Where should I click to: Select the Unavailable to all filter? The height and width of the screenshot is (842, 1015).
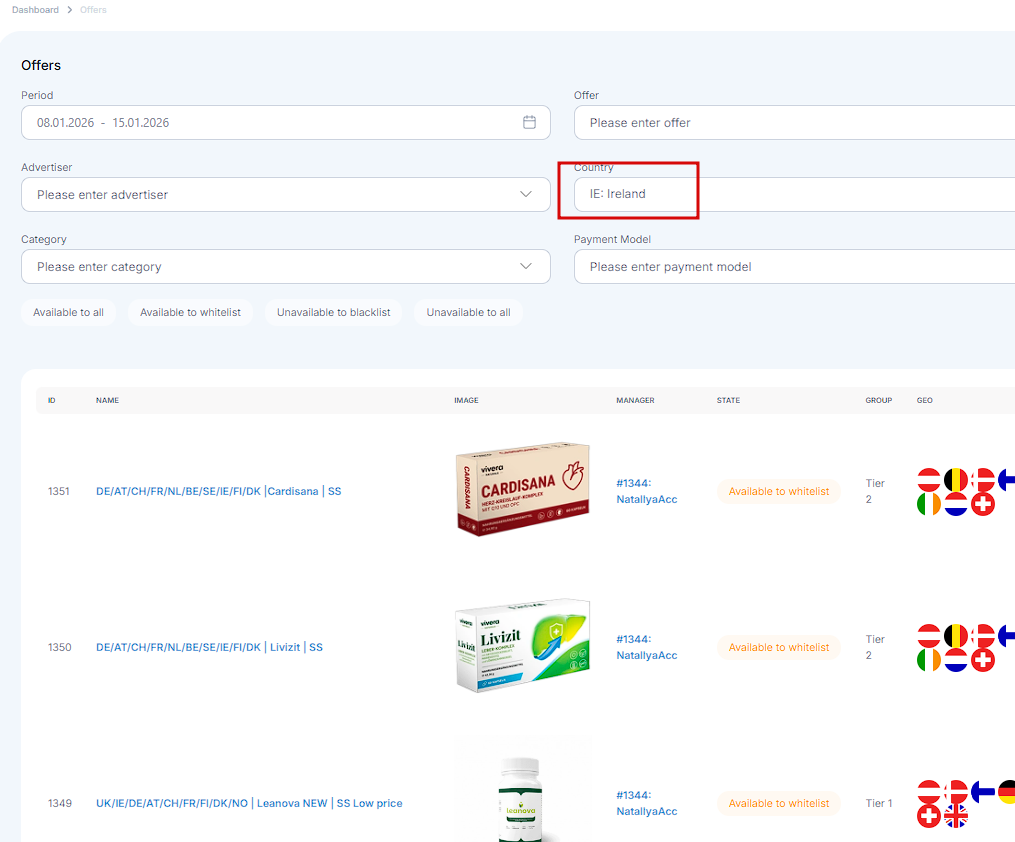[x=468, y=312]
